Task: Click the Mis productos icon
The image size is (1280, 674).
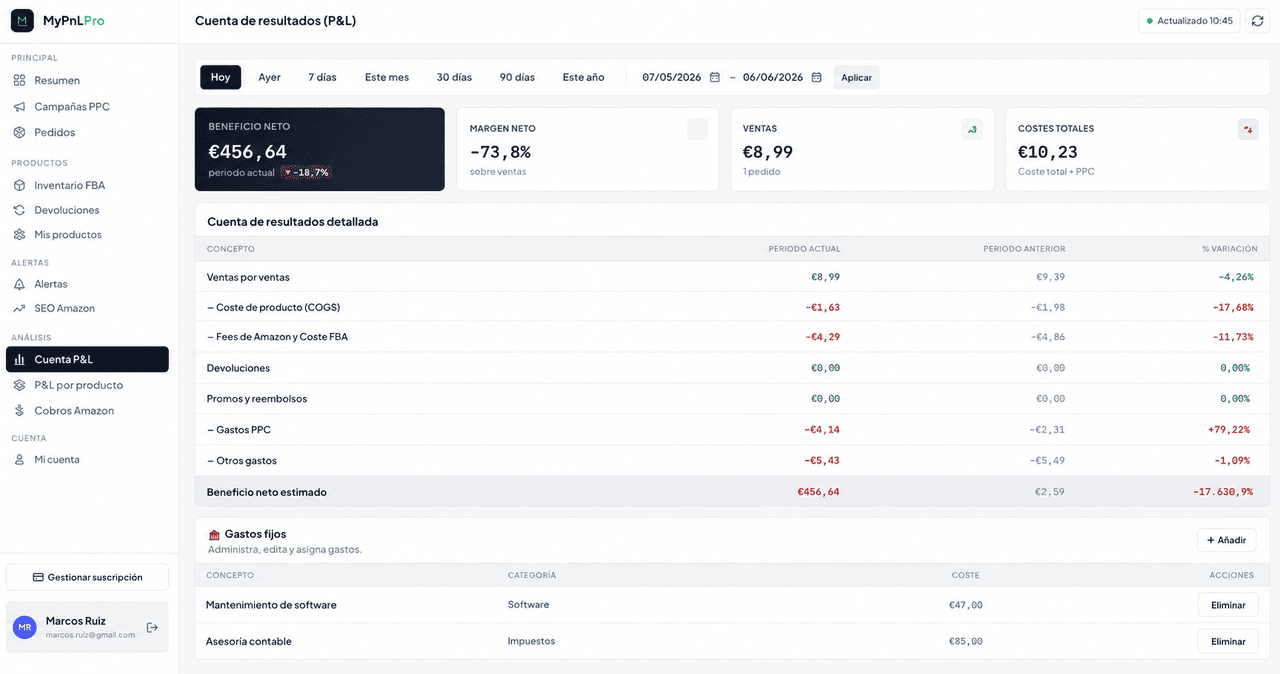Action: pyautogui.click(x=19, y=234)
